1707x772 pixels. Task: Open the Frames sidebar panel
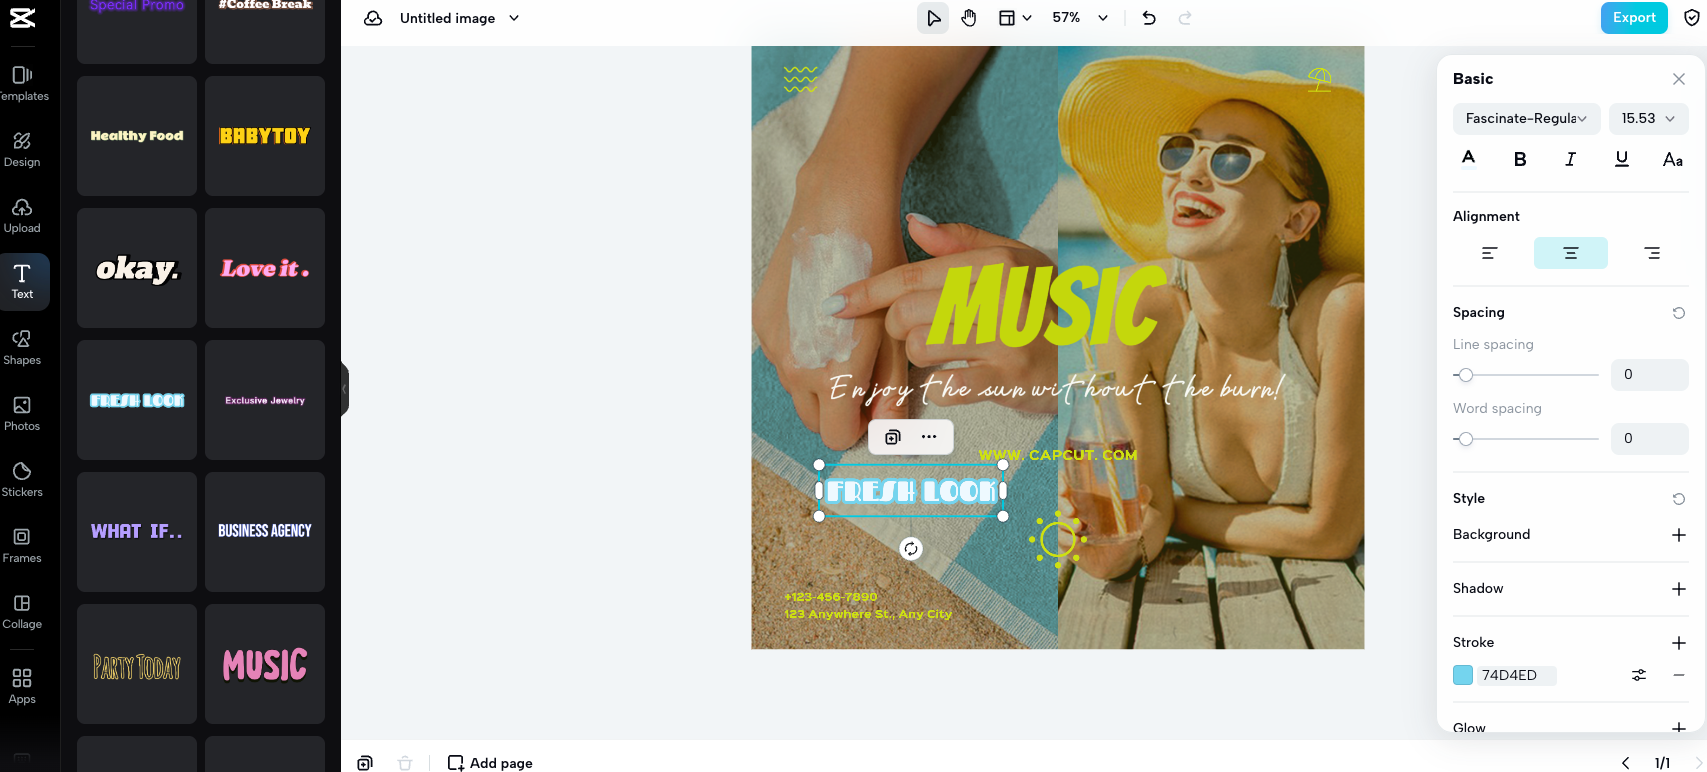pyautogui.click(x=22, y=545)
